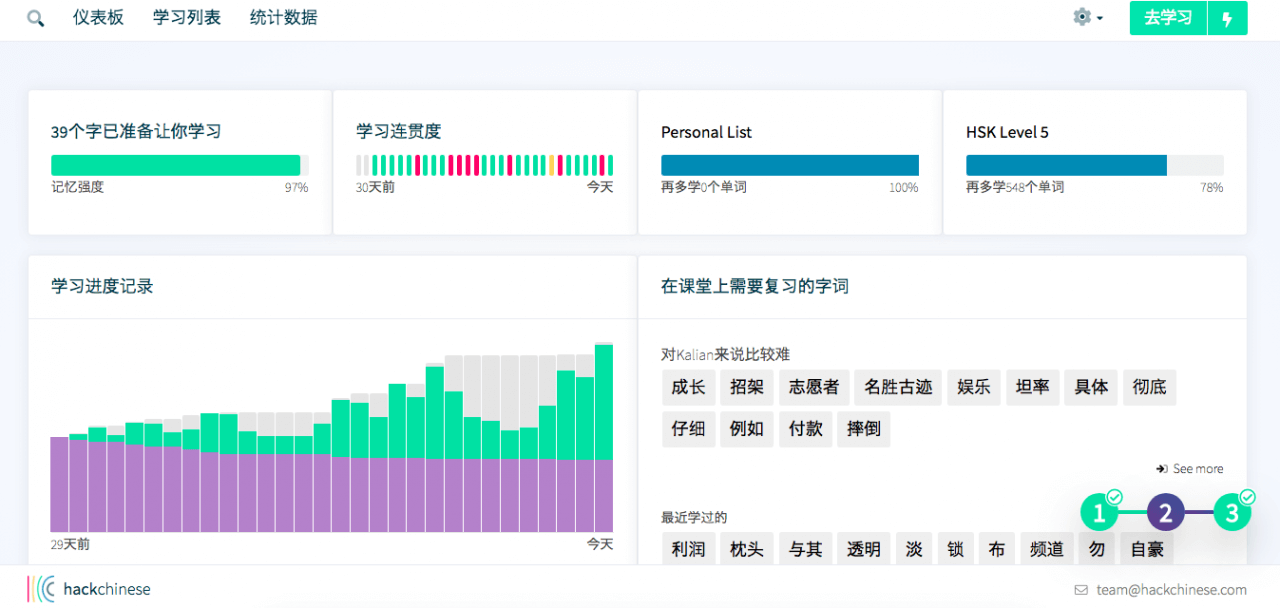Select the word 名胜古迹

898,387
